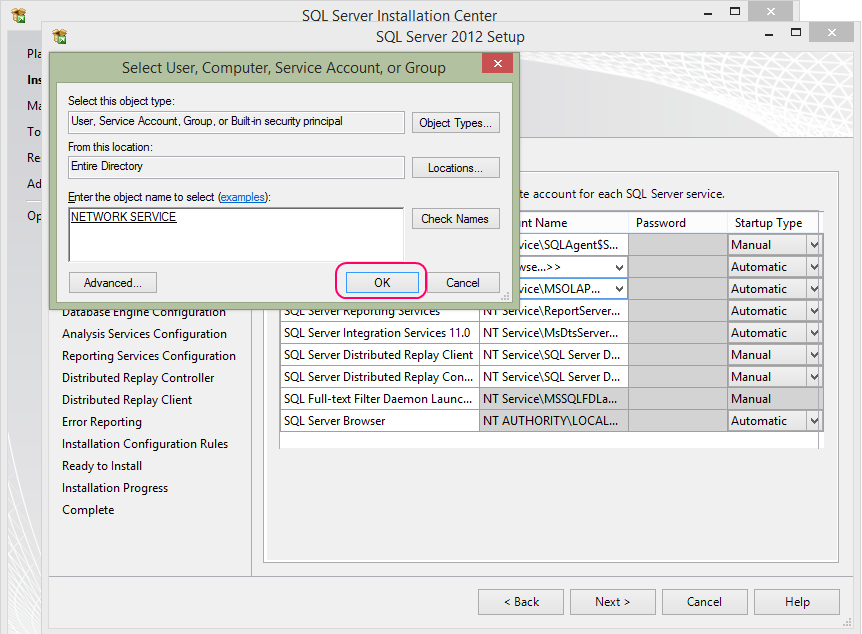Select Installation Configuration Rules step
Viewport: 862px width, 634px height.
(145, 444)
